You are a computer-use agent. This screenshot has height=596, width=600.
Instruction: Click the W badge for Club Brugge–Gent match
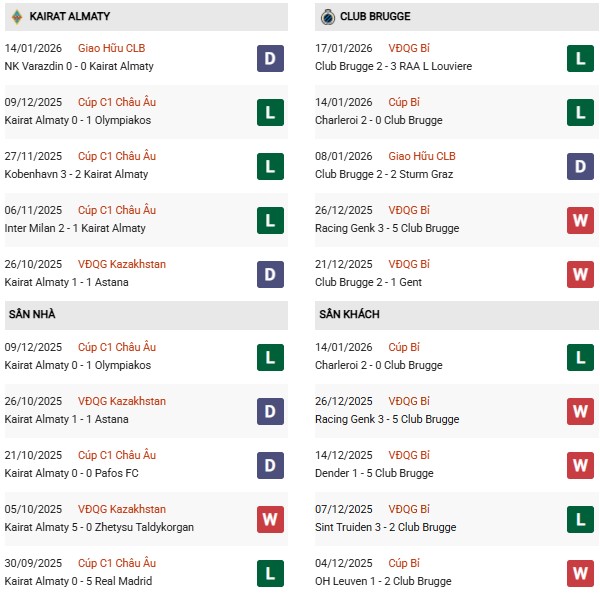point(581,274)
